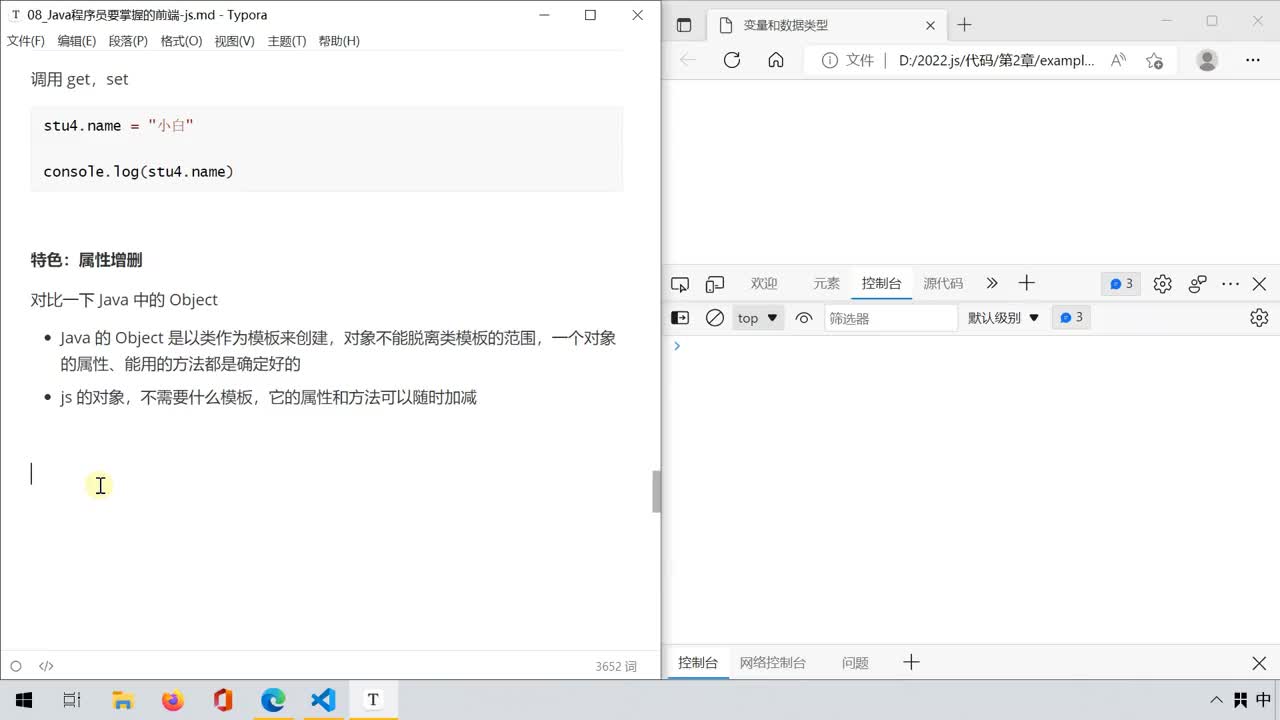1280x720 pixels.
Task: Open the 视图(V) menu in Typora
Action: pyautogui.click(x=234, y=41)
